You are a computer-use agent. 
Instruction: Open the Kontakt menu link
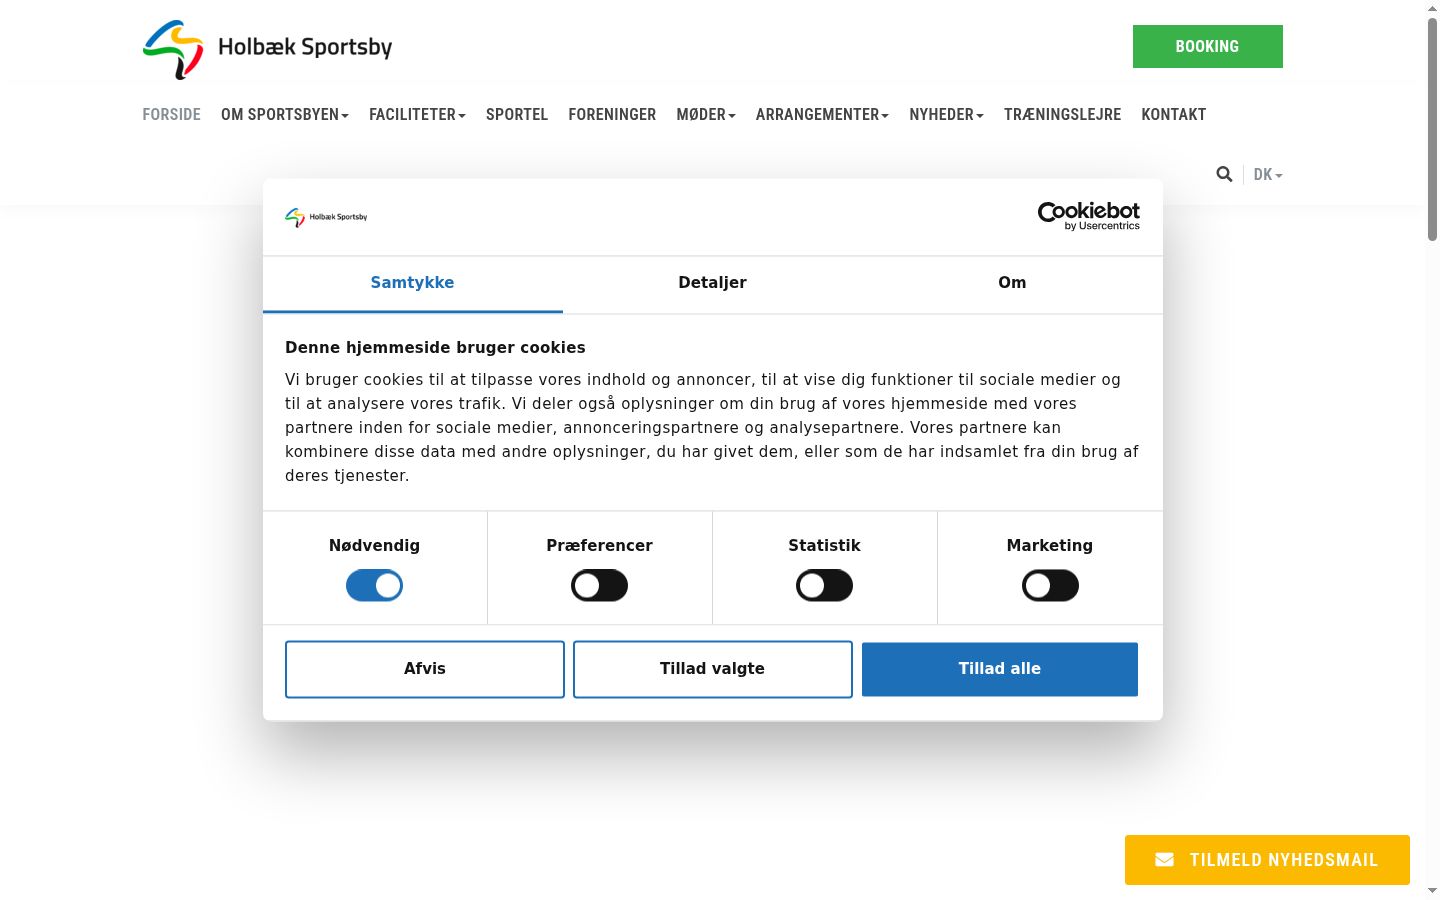(x=1173, y=115)
